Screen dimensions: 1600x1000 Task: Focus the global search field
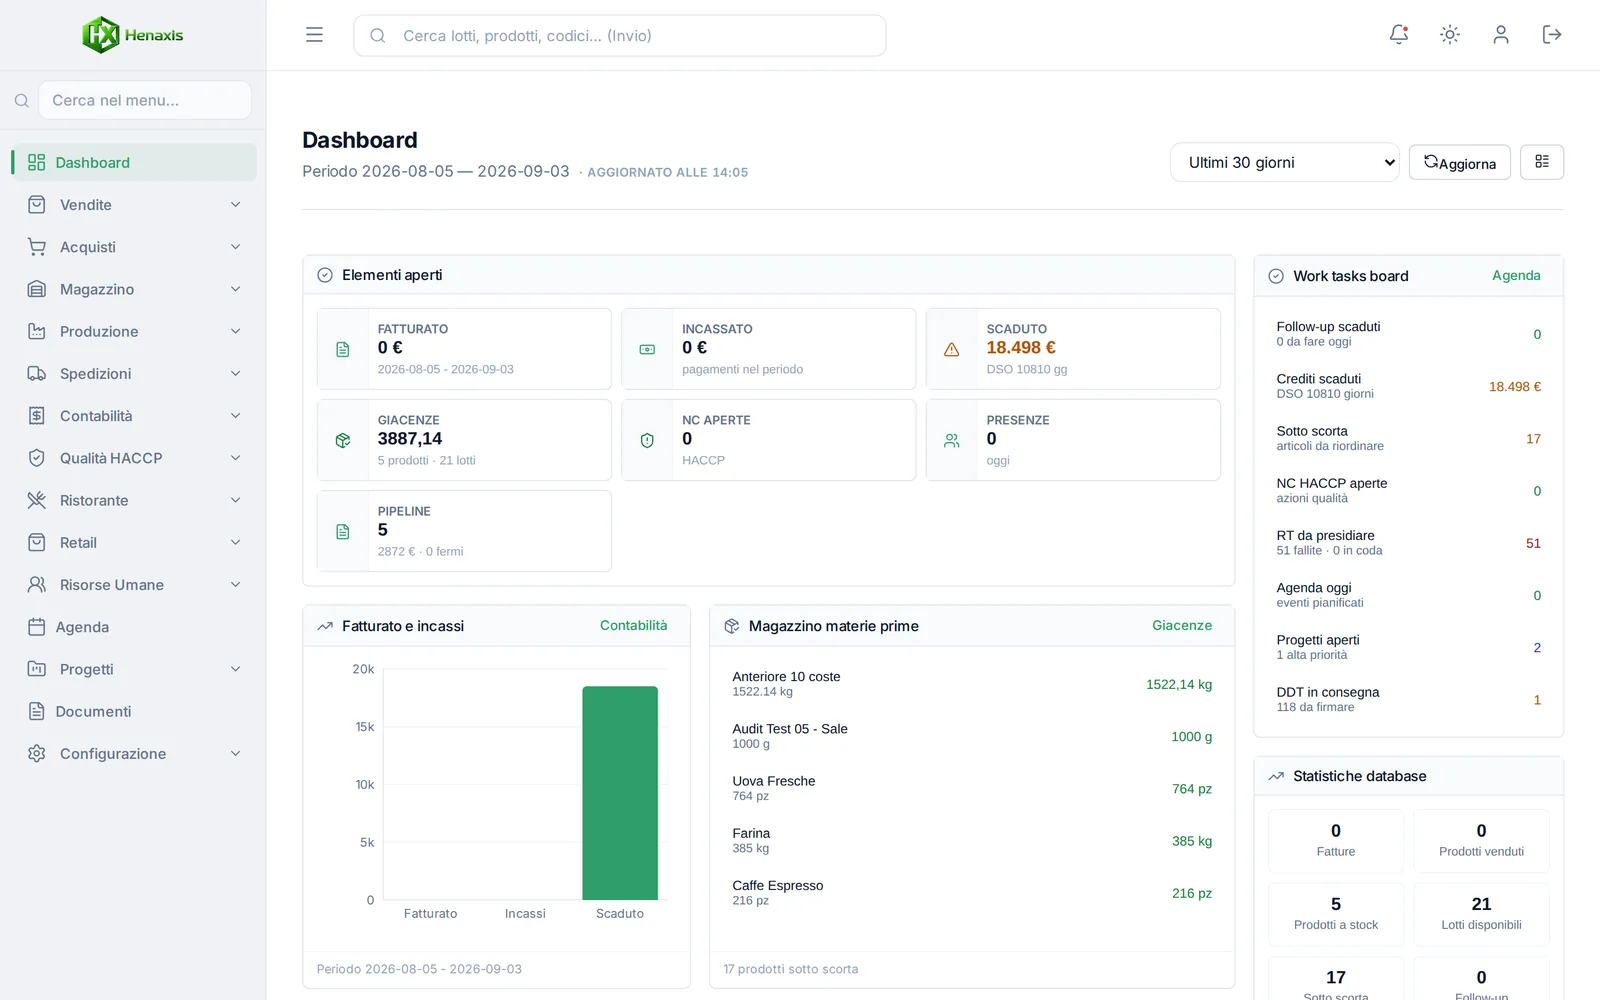[x=620, y=35]
